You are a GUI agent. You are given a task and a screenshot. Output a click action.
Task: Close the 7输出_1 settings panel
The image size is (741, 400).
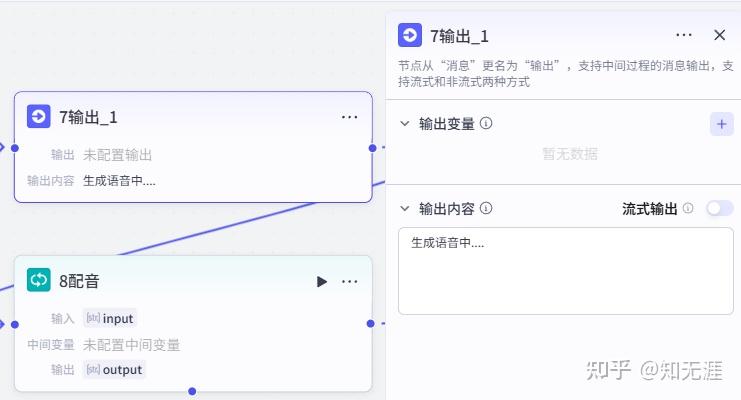tap(719, 35)
